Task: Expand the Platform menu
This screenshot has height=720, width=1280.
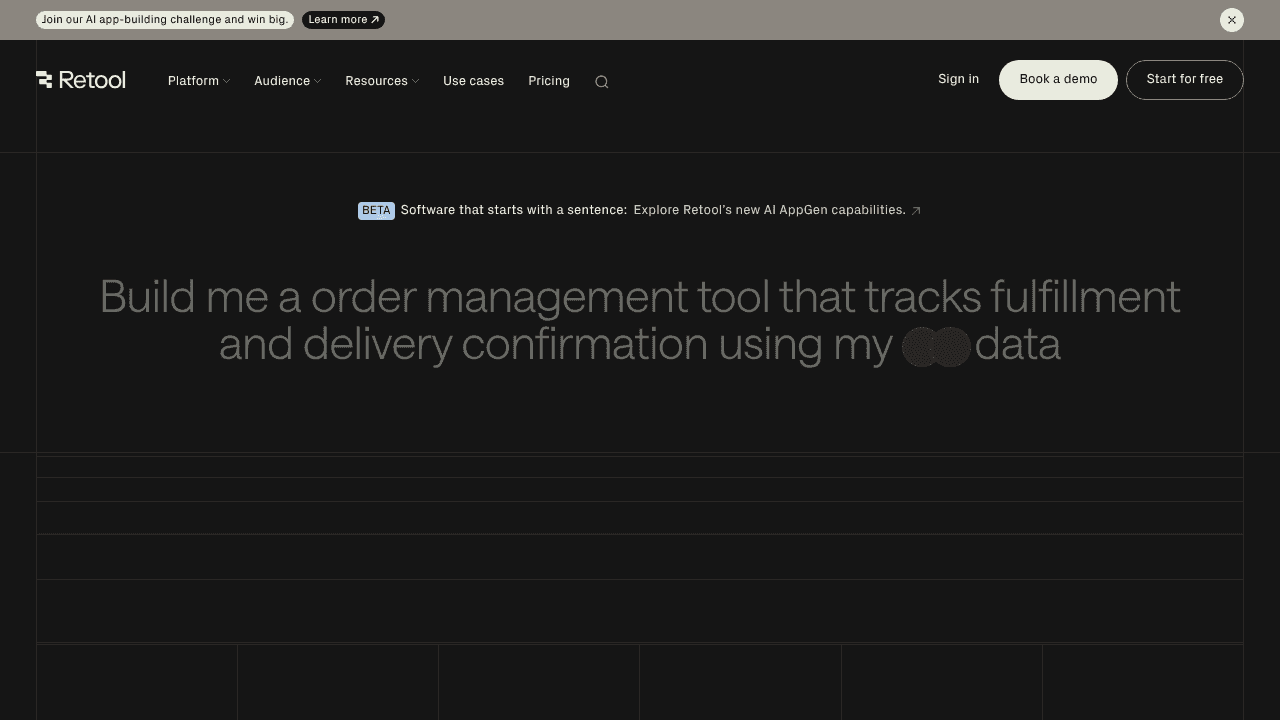Action: pos(198,81)
